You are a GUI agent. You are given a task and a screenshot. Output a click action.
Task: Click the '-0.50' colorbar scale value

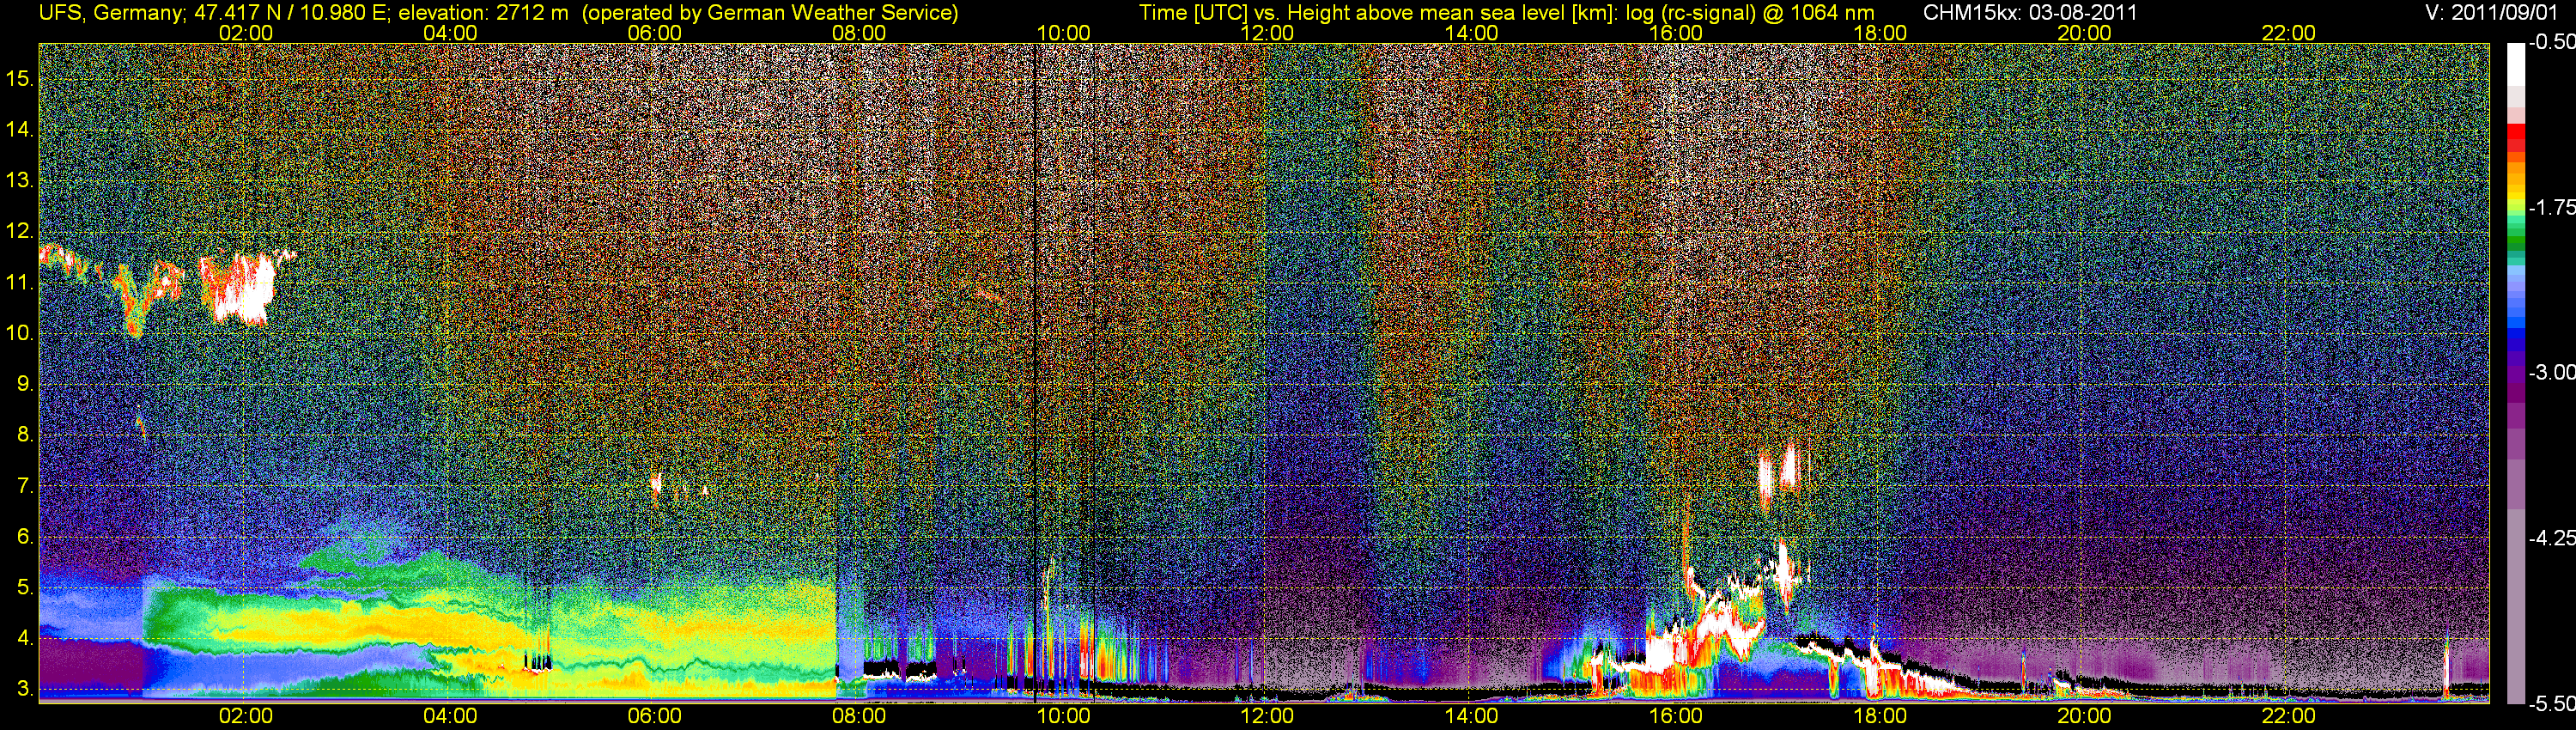coord(2551,43)
